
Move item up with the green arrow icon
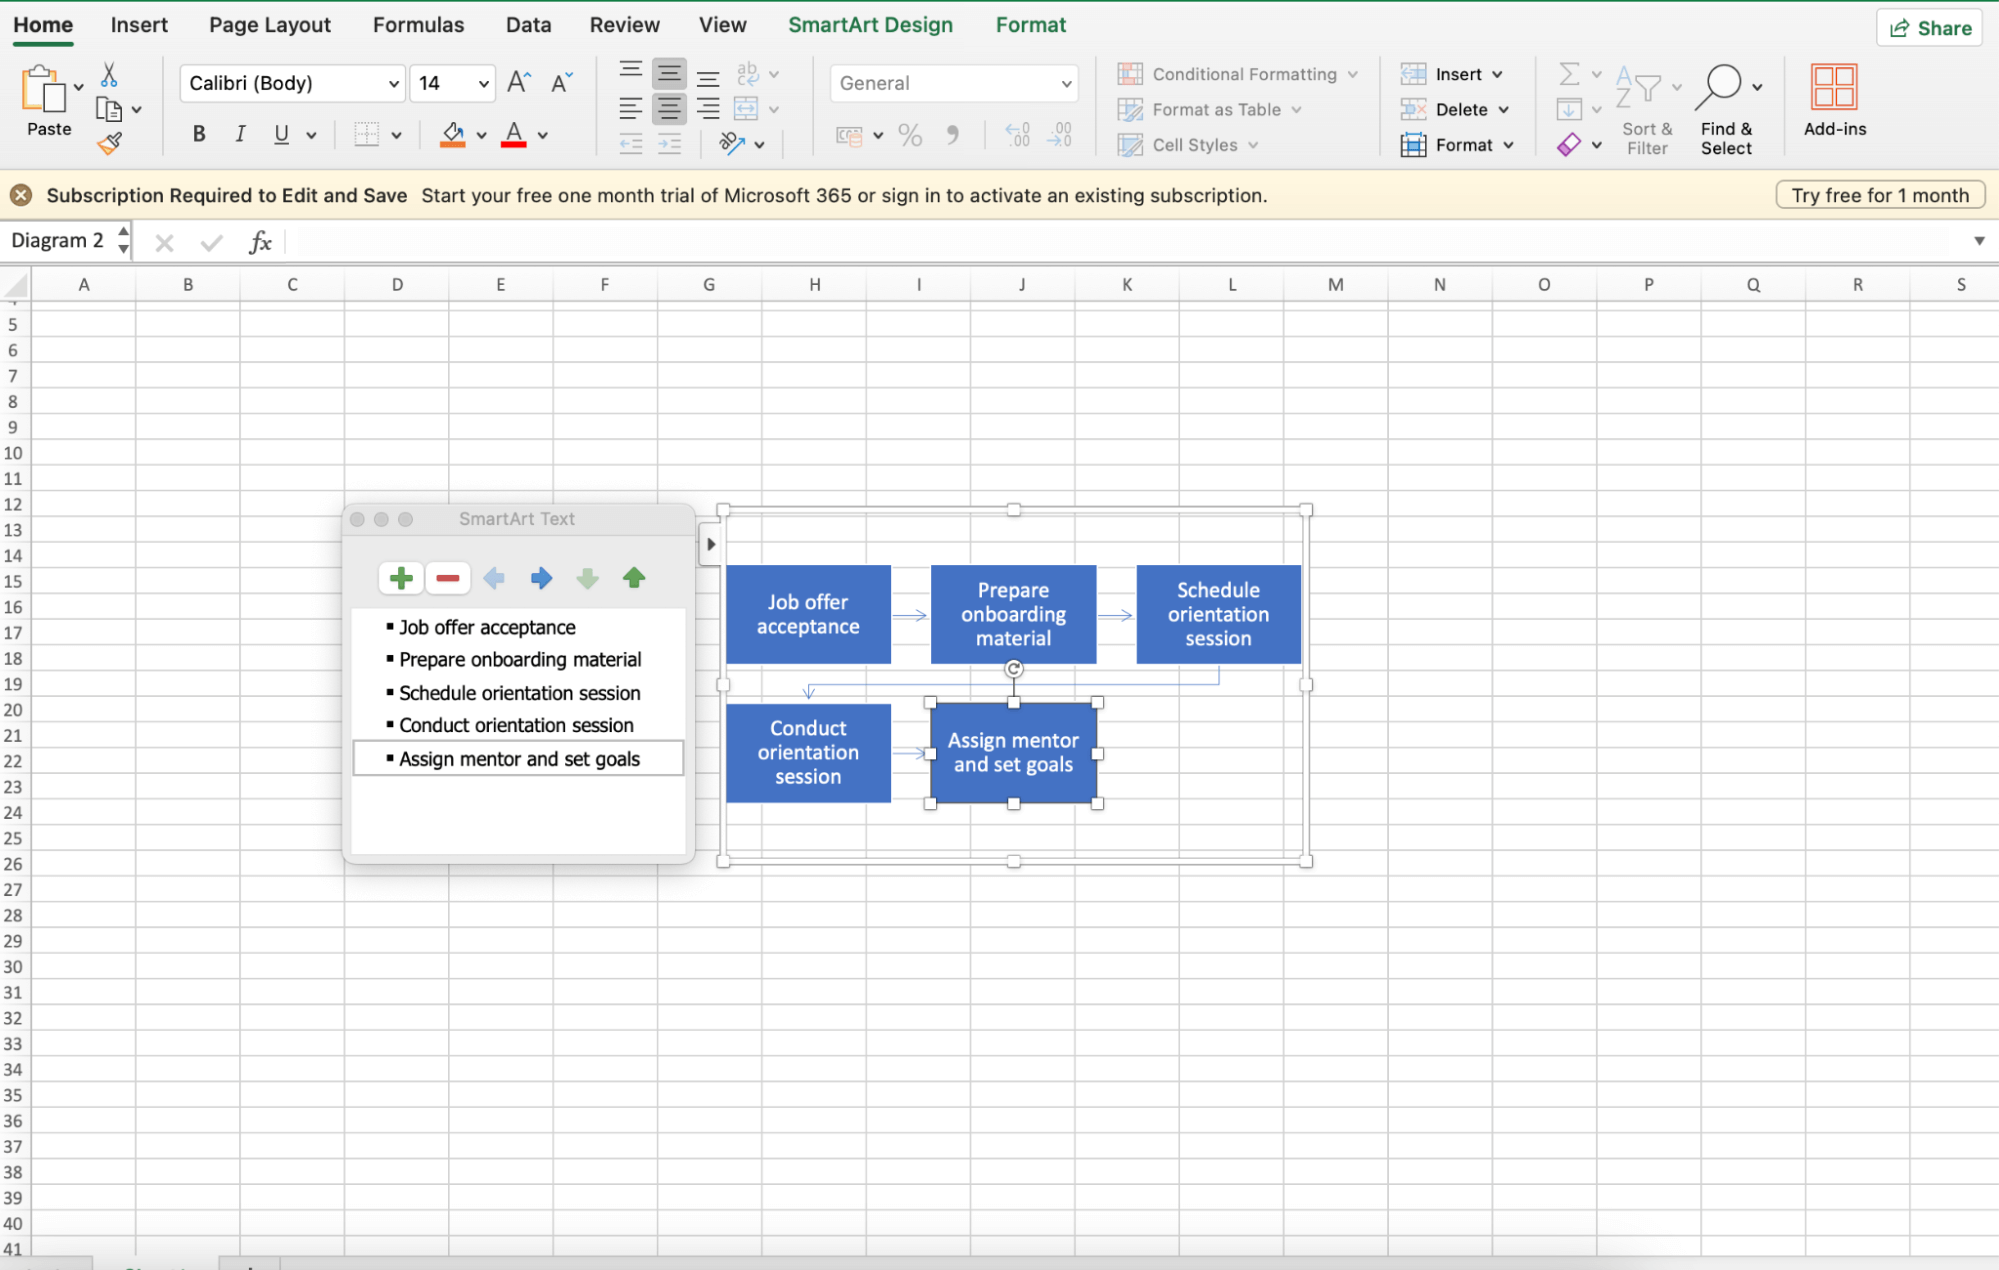[633, 578]
